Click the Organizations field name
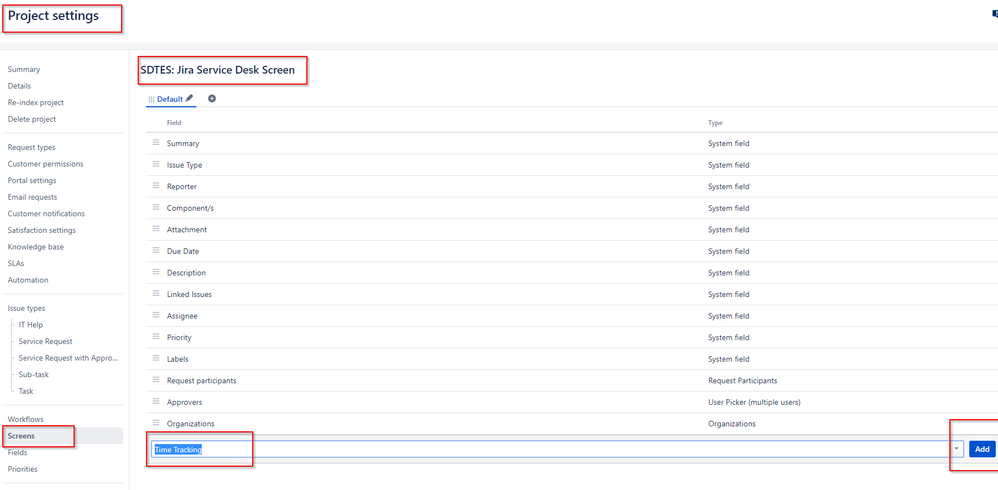 tap(190, 424)
